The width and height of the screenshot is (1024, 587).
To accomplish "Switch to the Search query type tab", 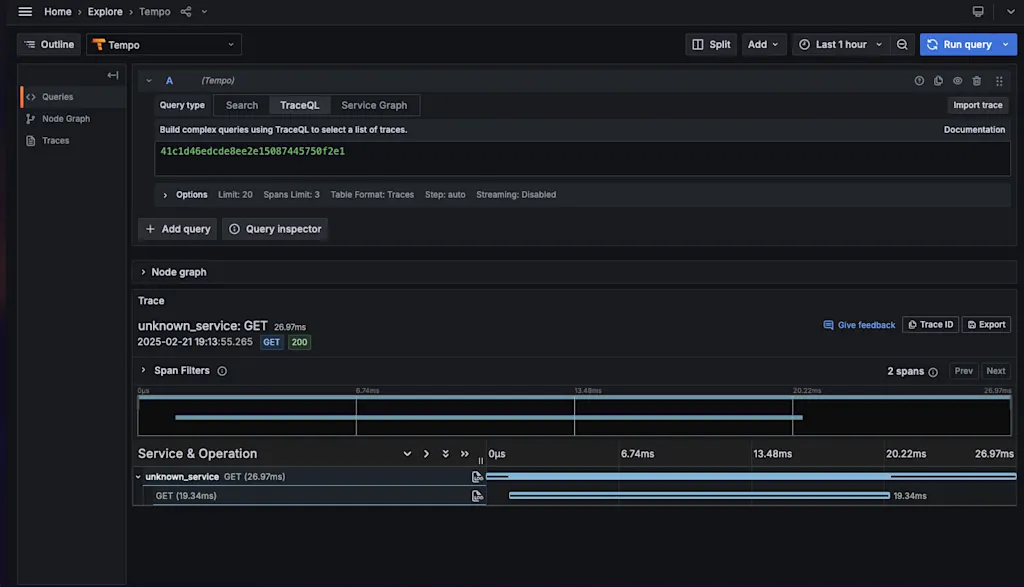I will (x=242, y=105).
